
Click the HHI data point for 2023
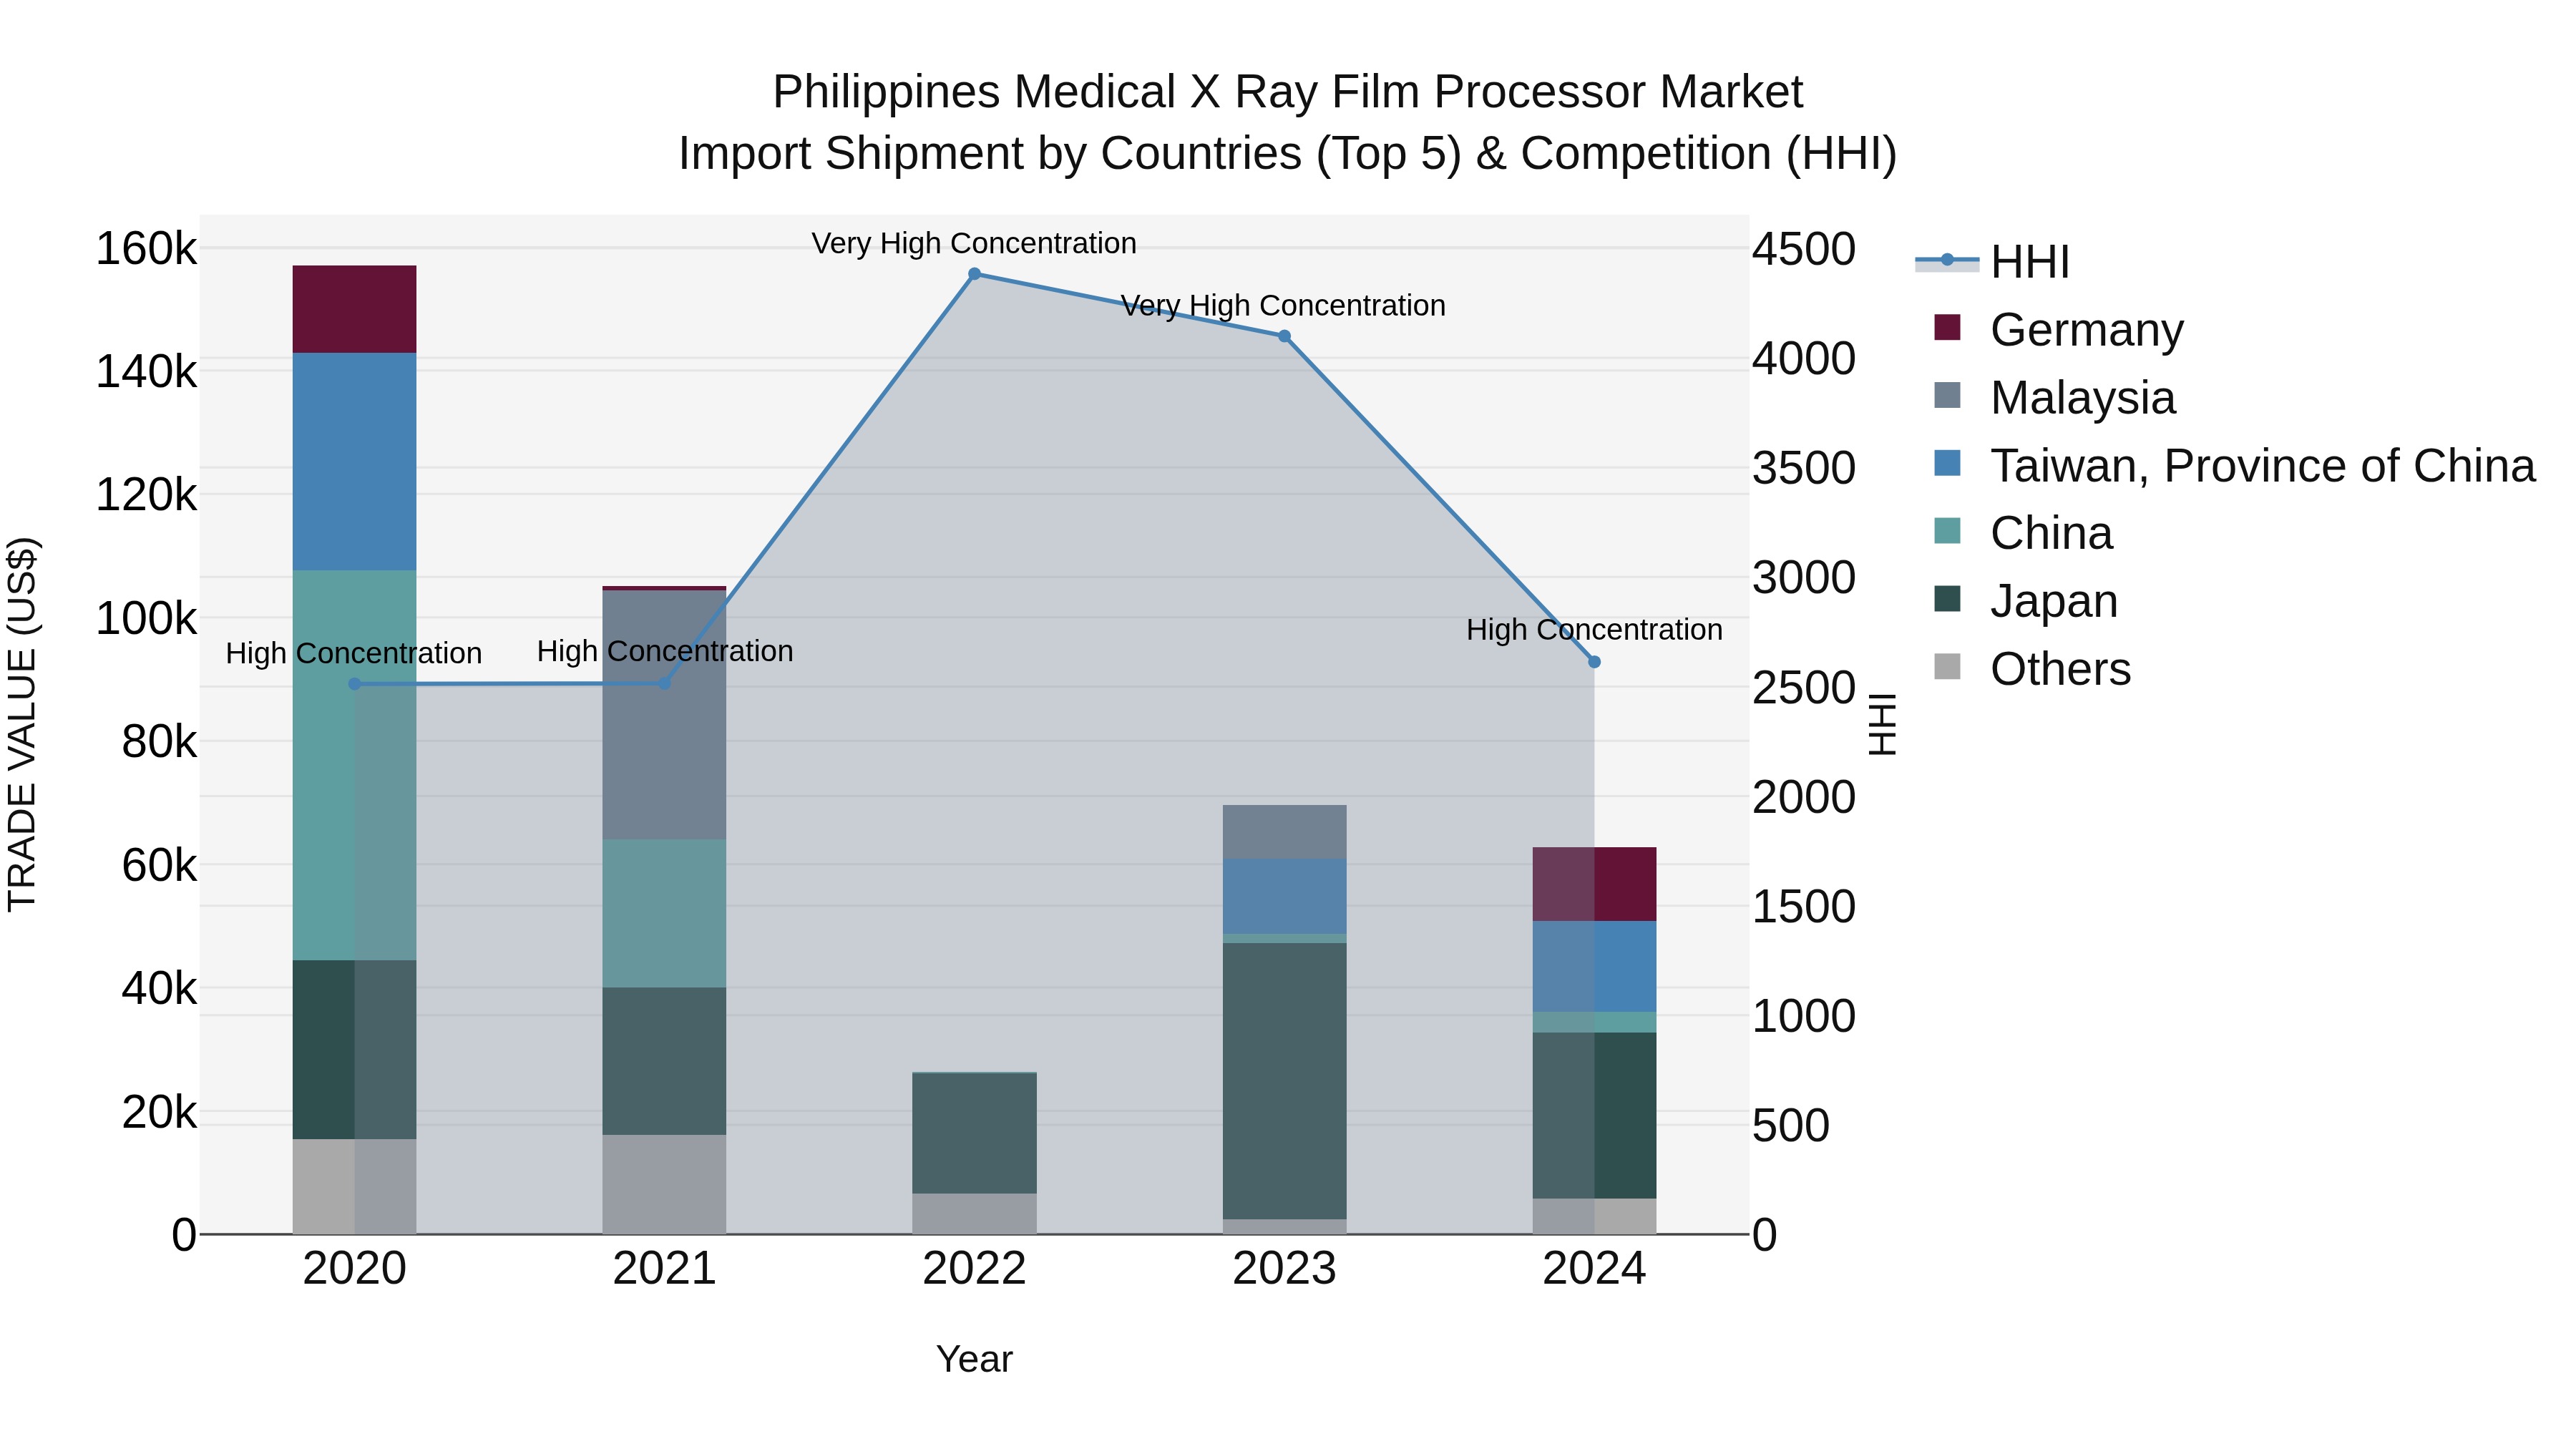(x=1284, y=336)
